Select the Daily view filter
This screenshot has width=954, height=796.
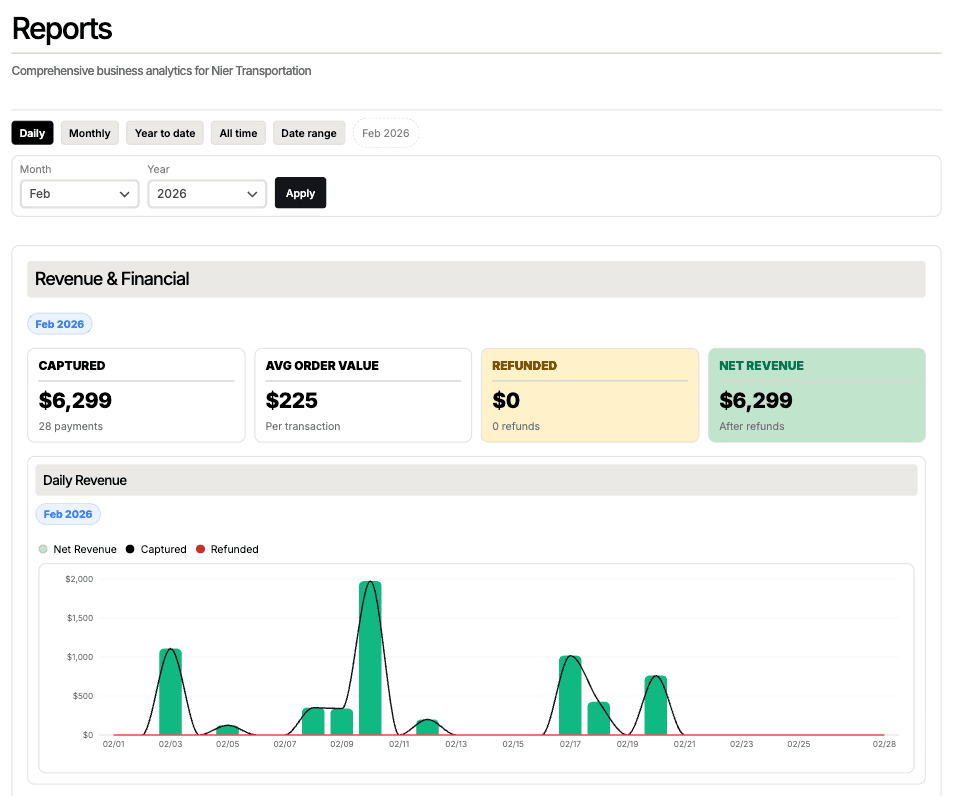[32, 132]
